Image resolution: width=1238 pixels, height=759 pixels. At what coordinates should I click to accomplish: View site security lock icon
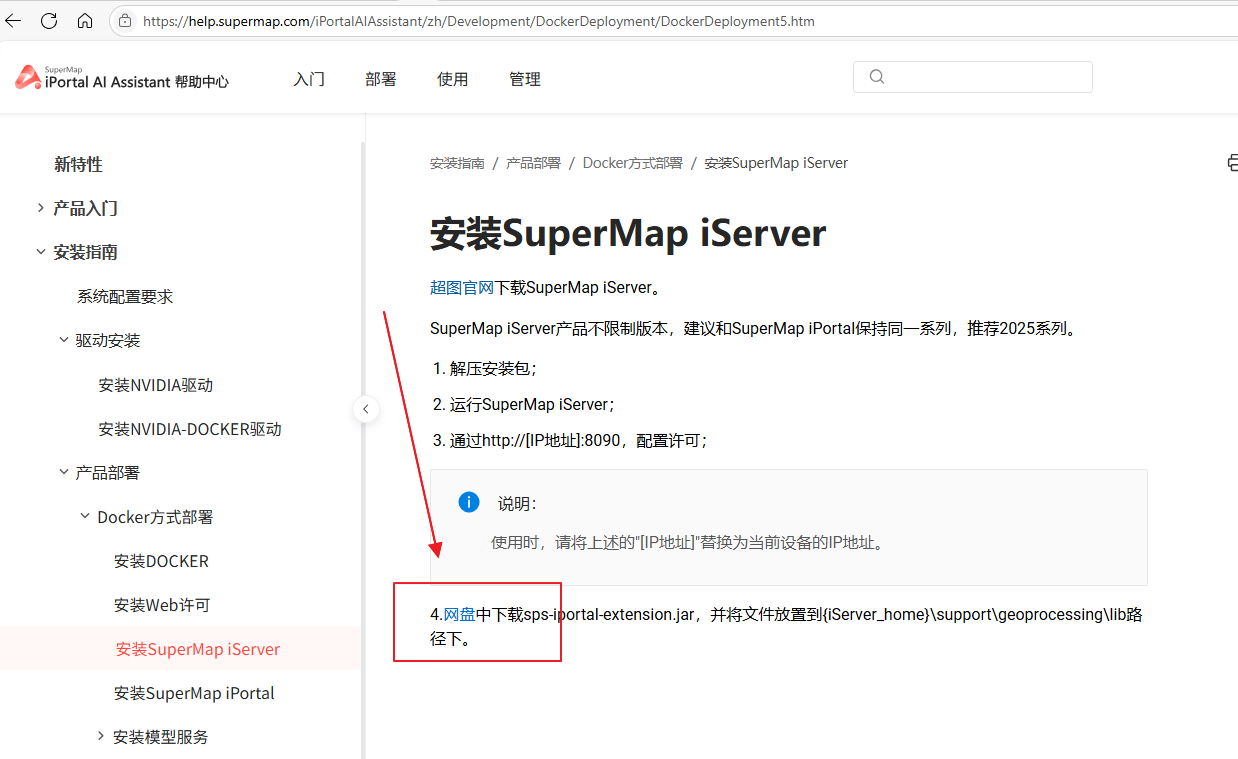[x=125, y=20]
